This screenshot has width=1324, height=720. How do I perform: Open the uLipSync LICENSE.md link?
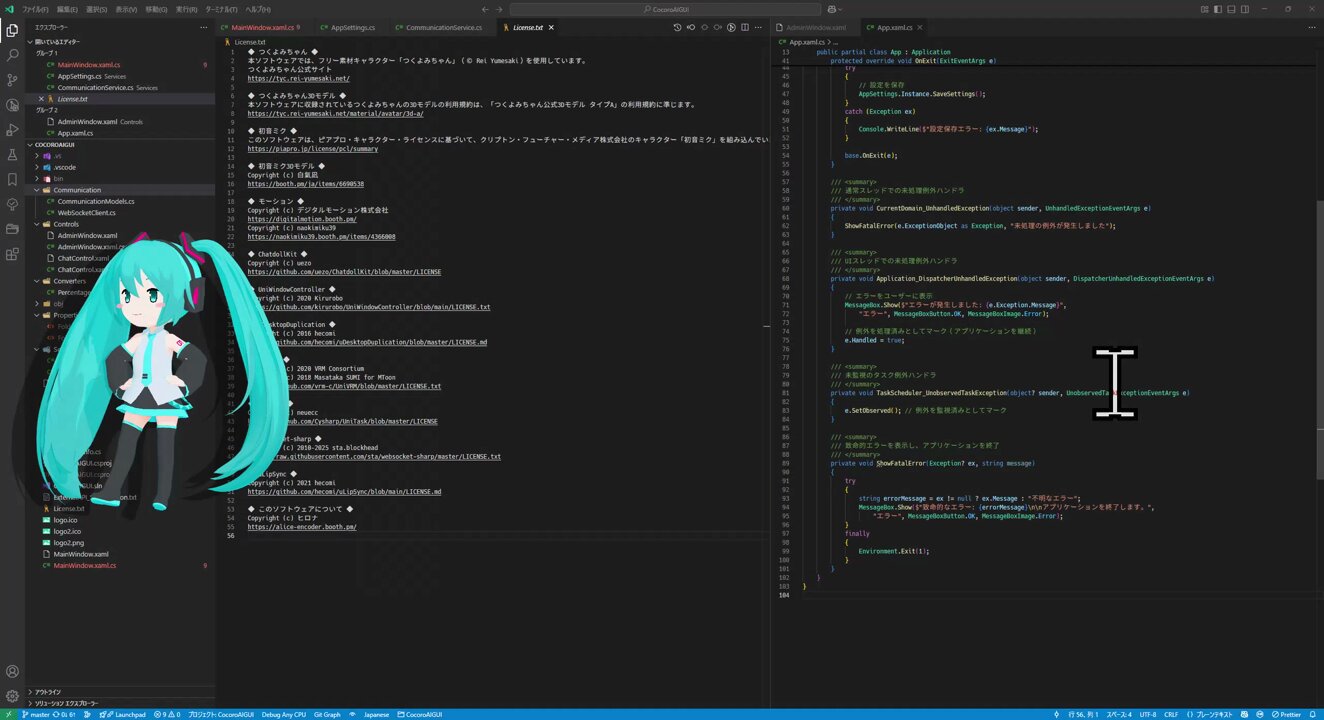point(344,492)
